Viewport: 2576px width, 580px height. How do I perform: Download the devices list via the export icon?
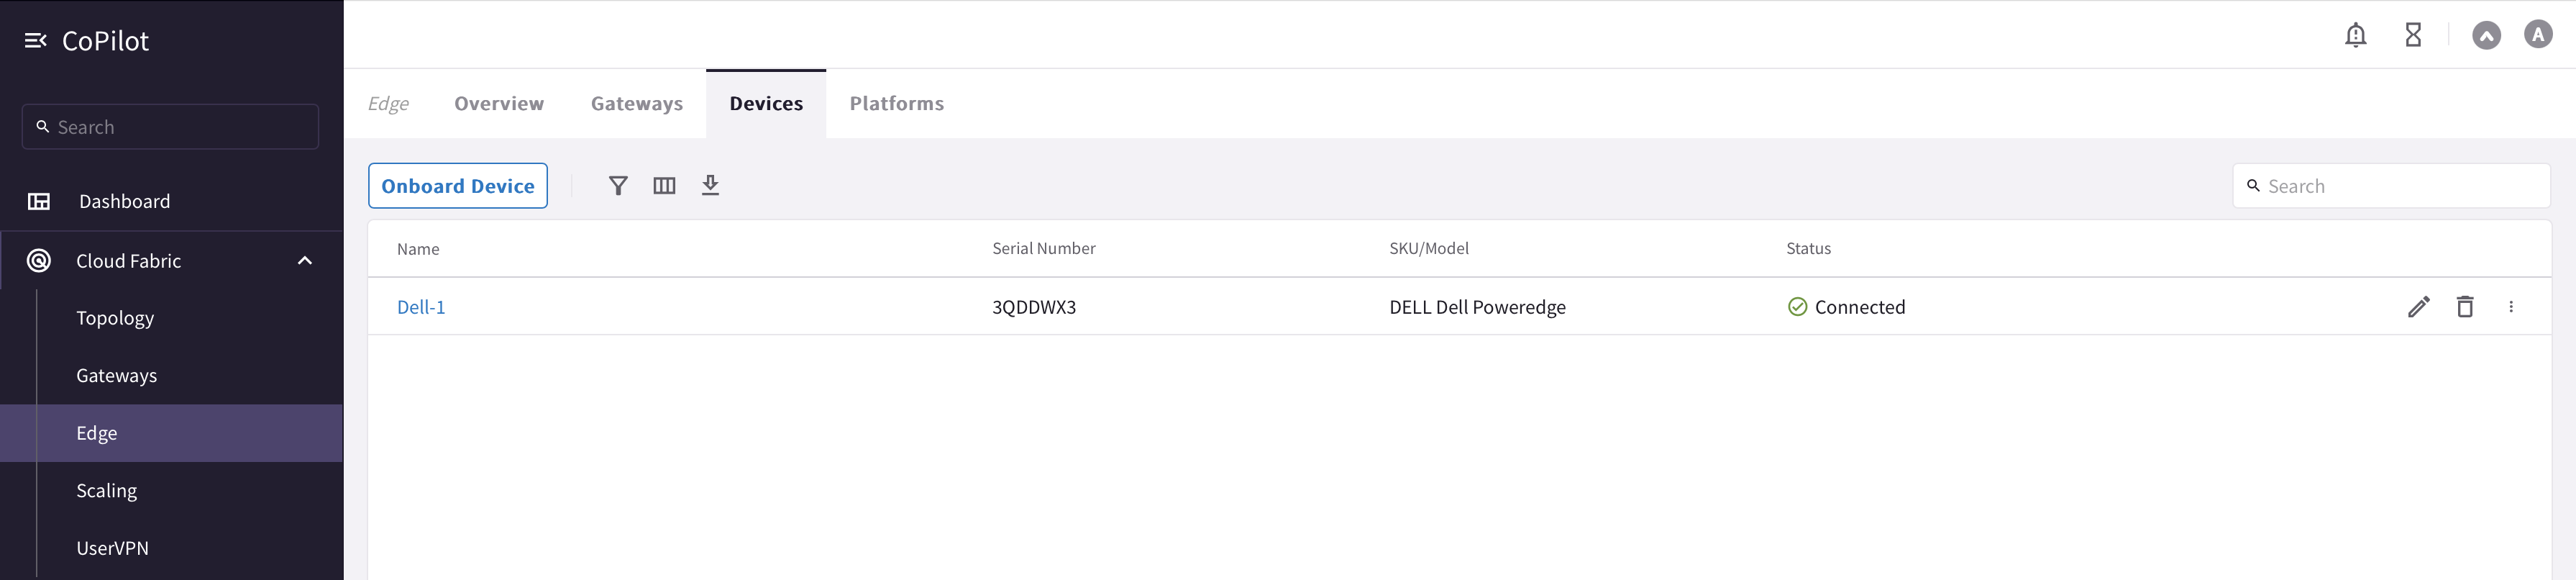pos(711,186)
